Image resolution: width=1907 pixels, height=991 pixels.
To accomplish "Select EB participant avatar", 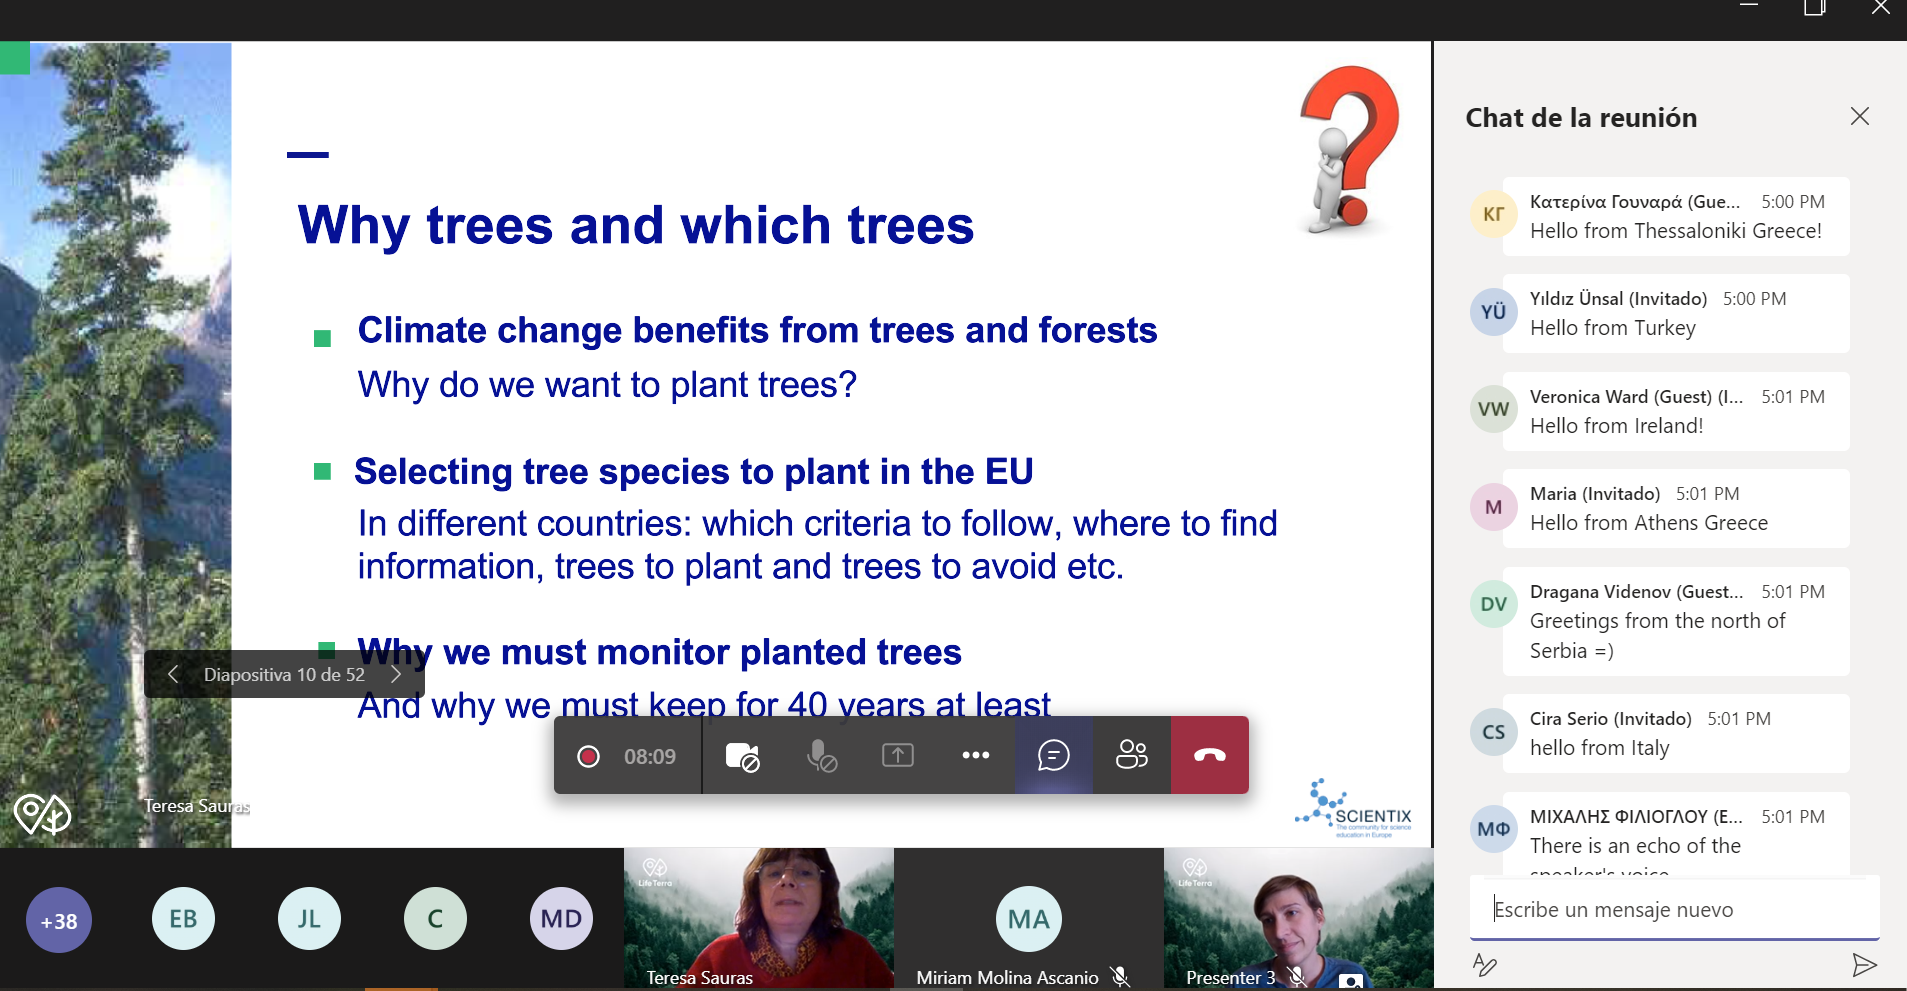I will (x=183, y=918).
